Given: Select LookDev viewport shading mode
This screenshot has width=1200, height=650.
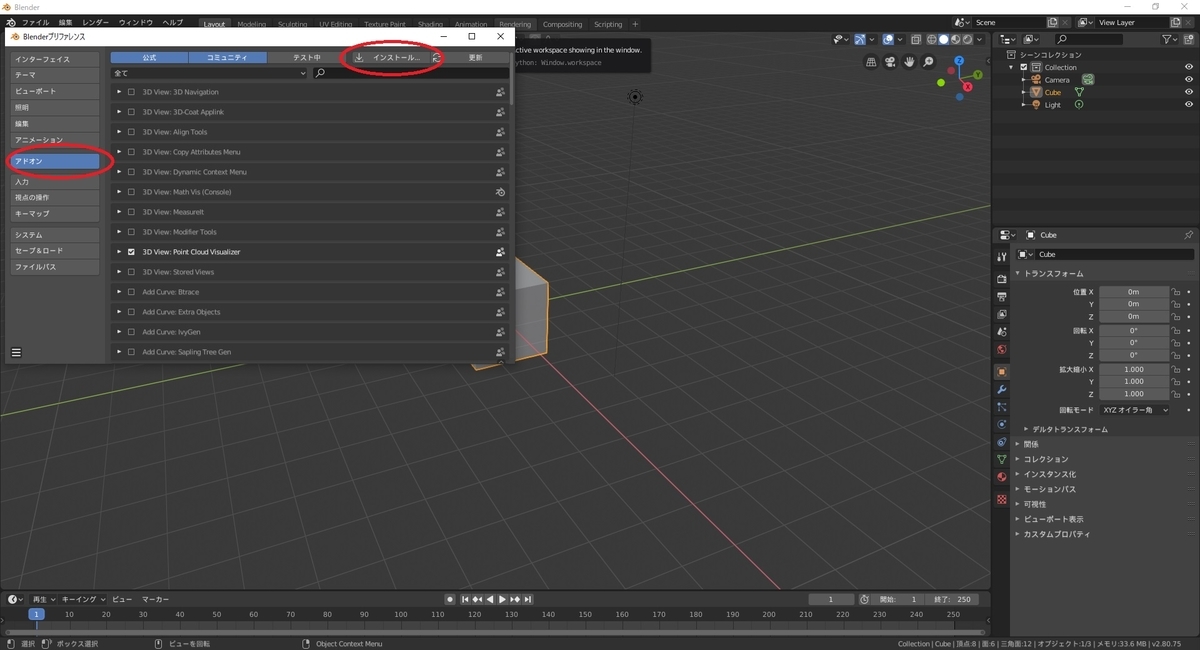Looking at the screenshot, I should [955, 39].
